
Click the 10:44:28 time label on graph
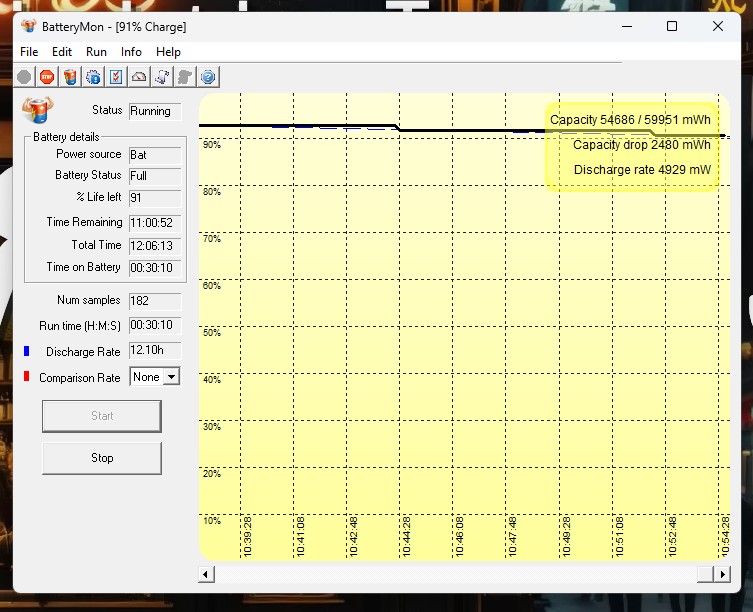point(406,537)
